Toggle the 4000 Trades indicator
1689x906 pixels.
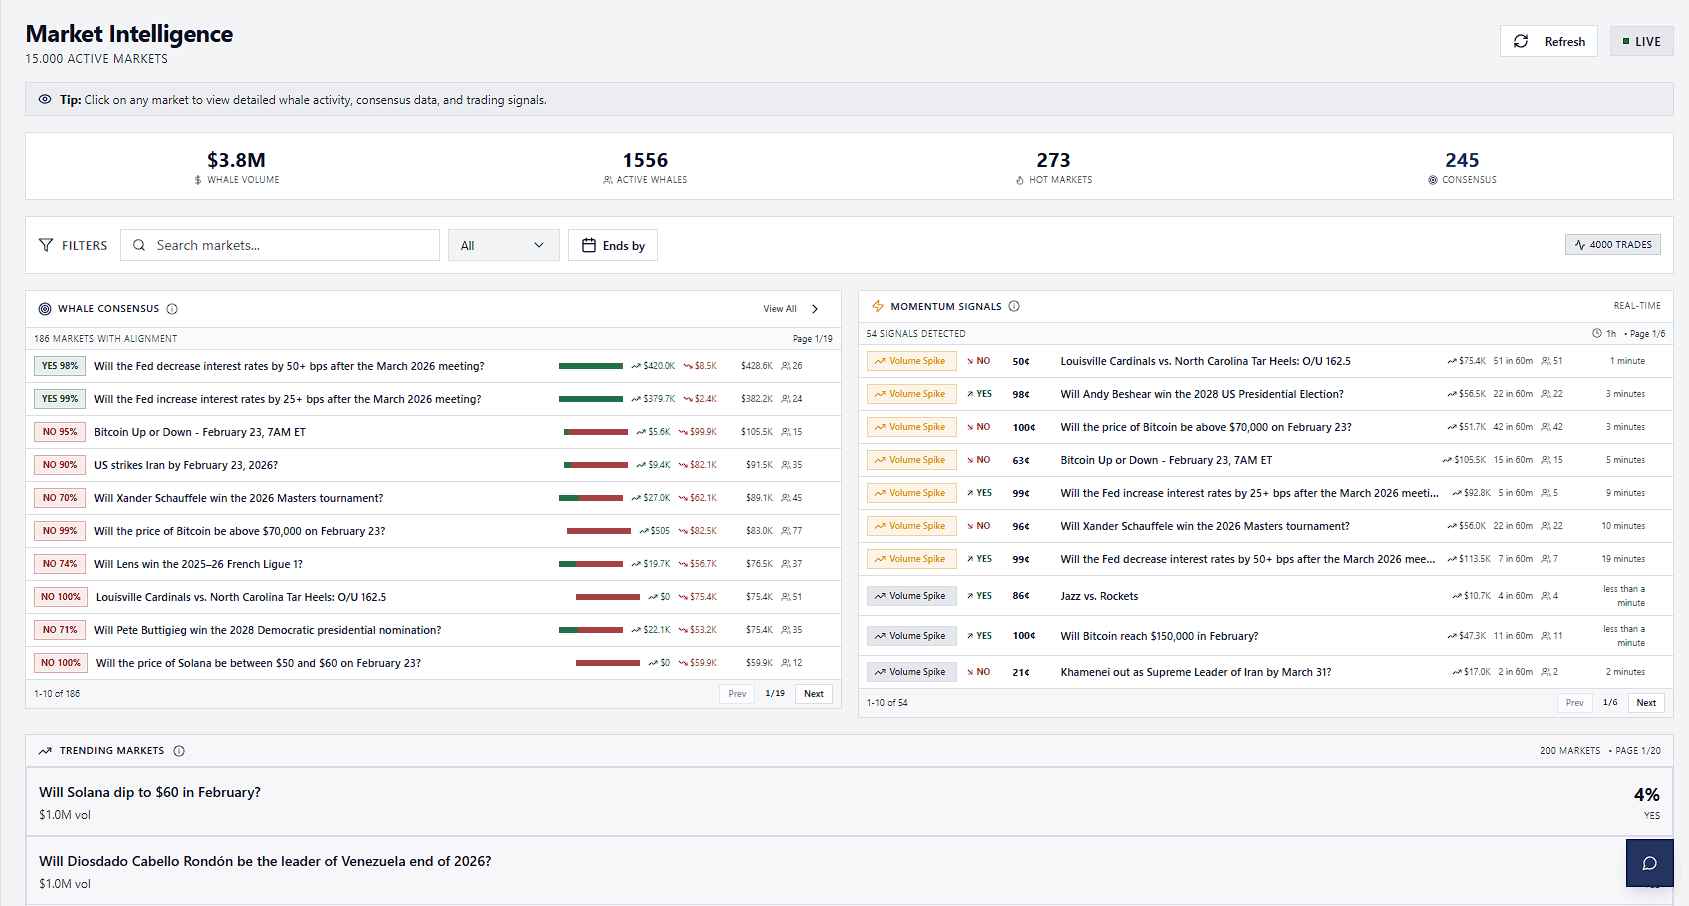pos(1612,244)
